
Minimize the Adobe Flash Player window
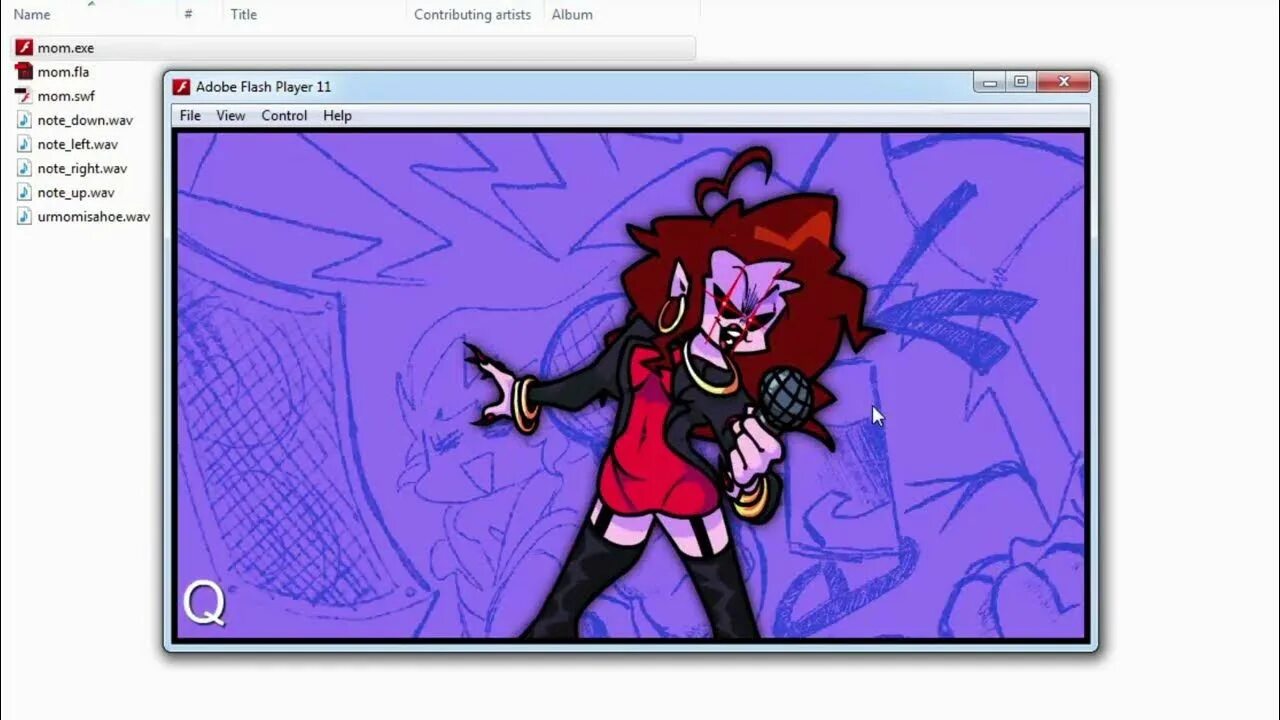[989, 83]
